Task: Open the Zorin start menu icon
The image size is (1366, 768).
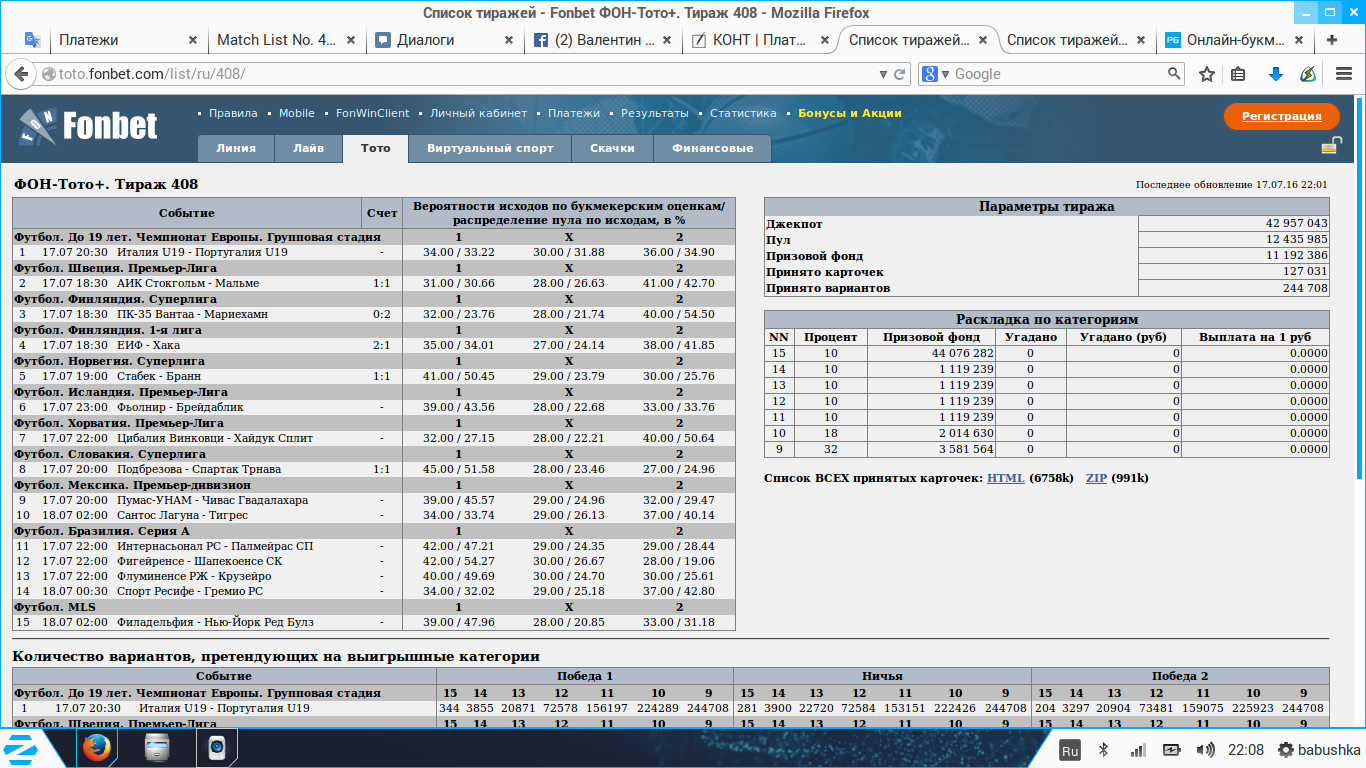Action: coord(21,748)
